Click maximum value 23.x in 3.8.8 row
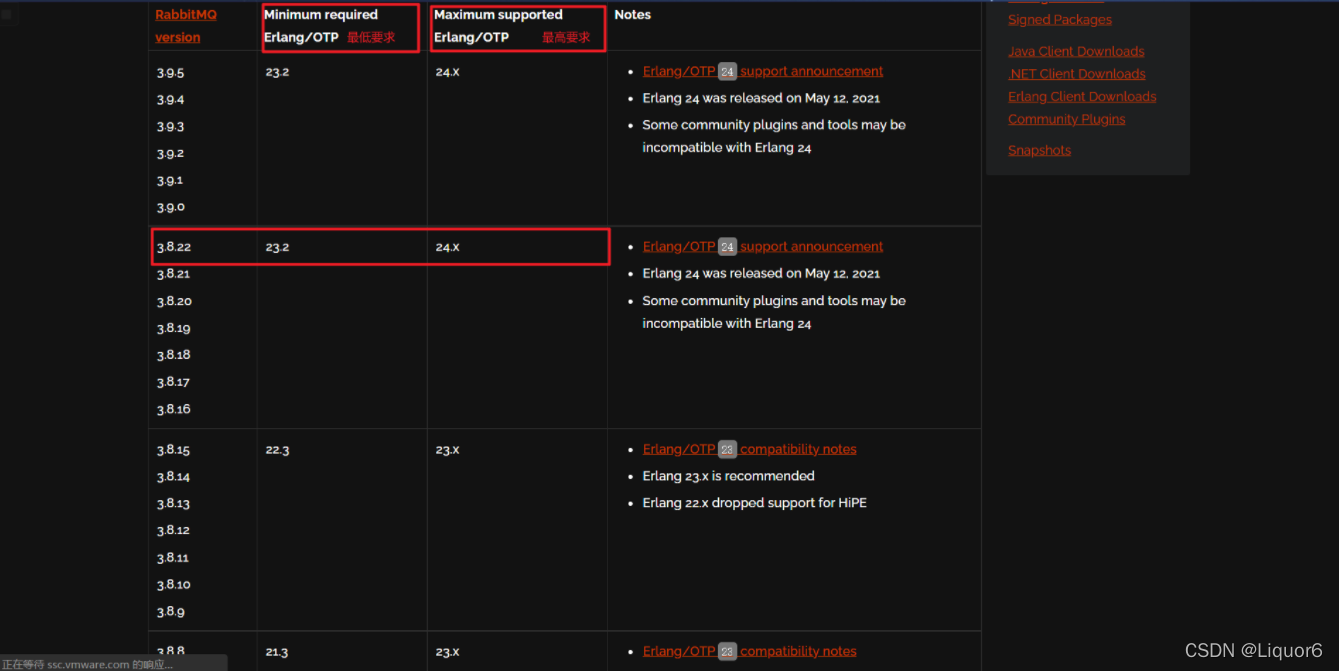The image size is (1339, 671). tap(447, 652)
